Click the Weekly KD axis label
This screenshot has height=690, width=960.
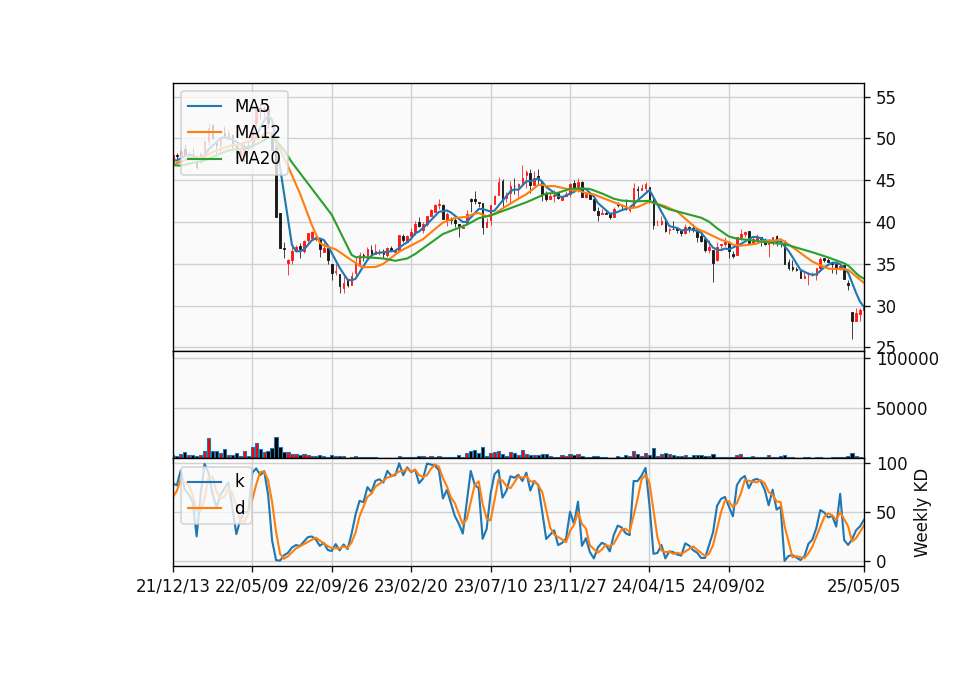tap(921, 514)
